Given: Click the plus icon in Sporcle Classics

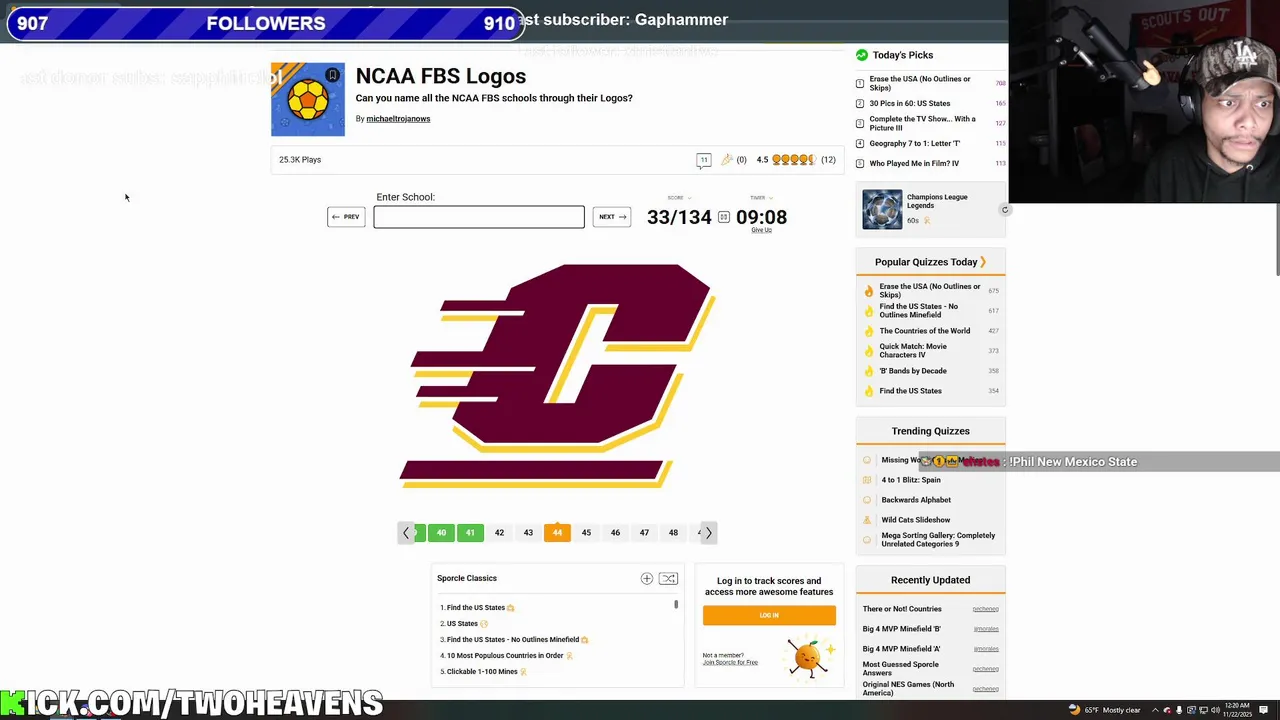Looking at the screenshot, I should [x=647, y=579].
